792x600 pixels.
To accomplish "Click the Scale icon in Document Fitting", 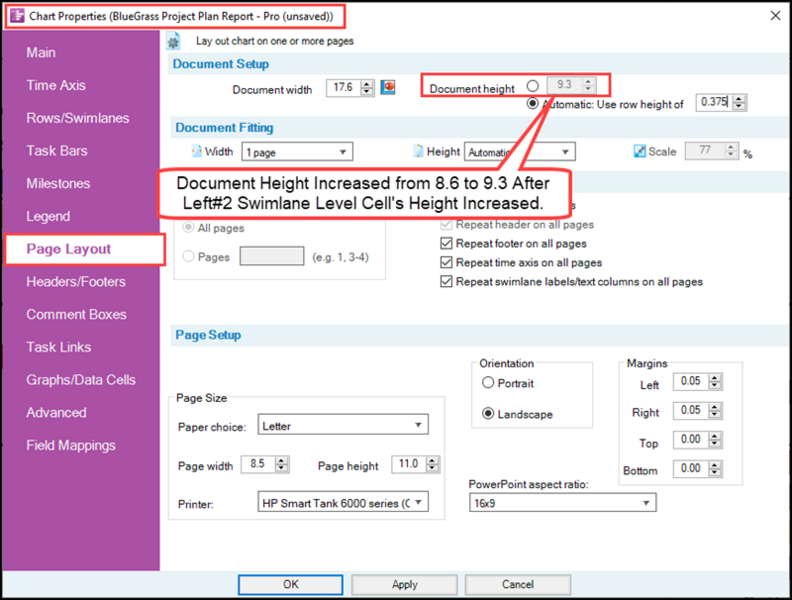I will (x=639, y=152).
